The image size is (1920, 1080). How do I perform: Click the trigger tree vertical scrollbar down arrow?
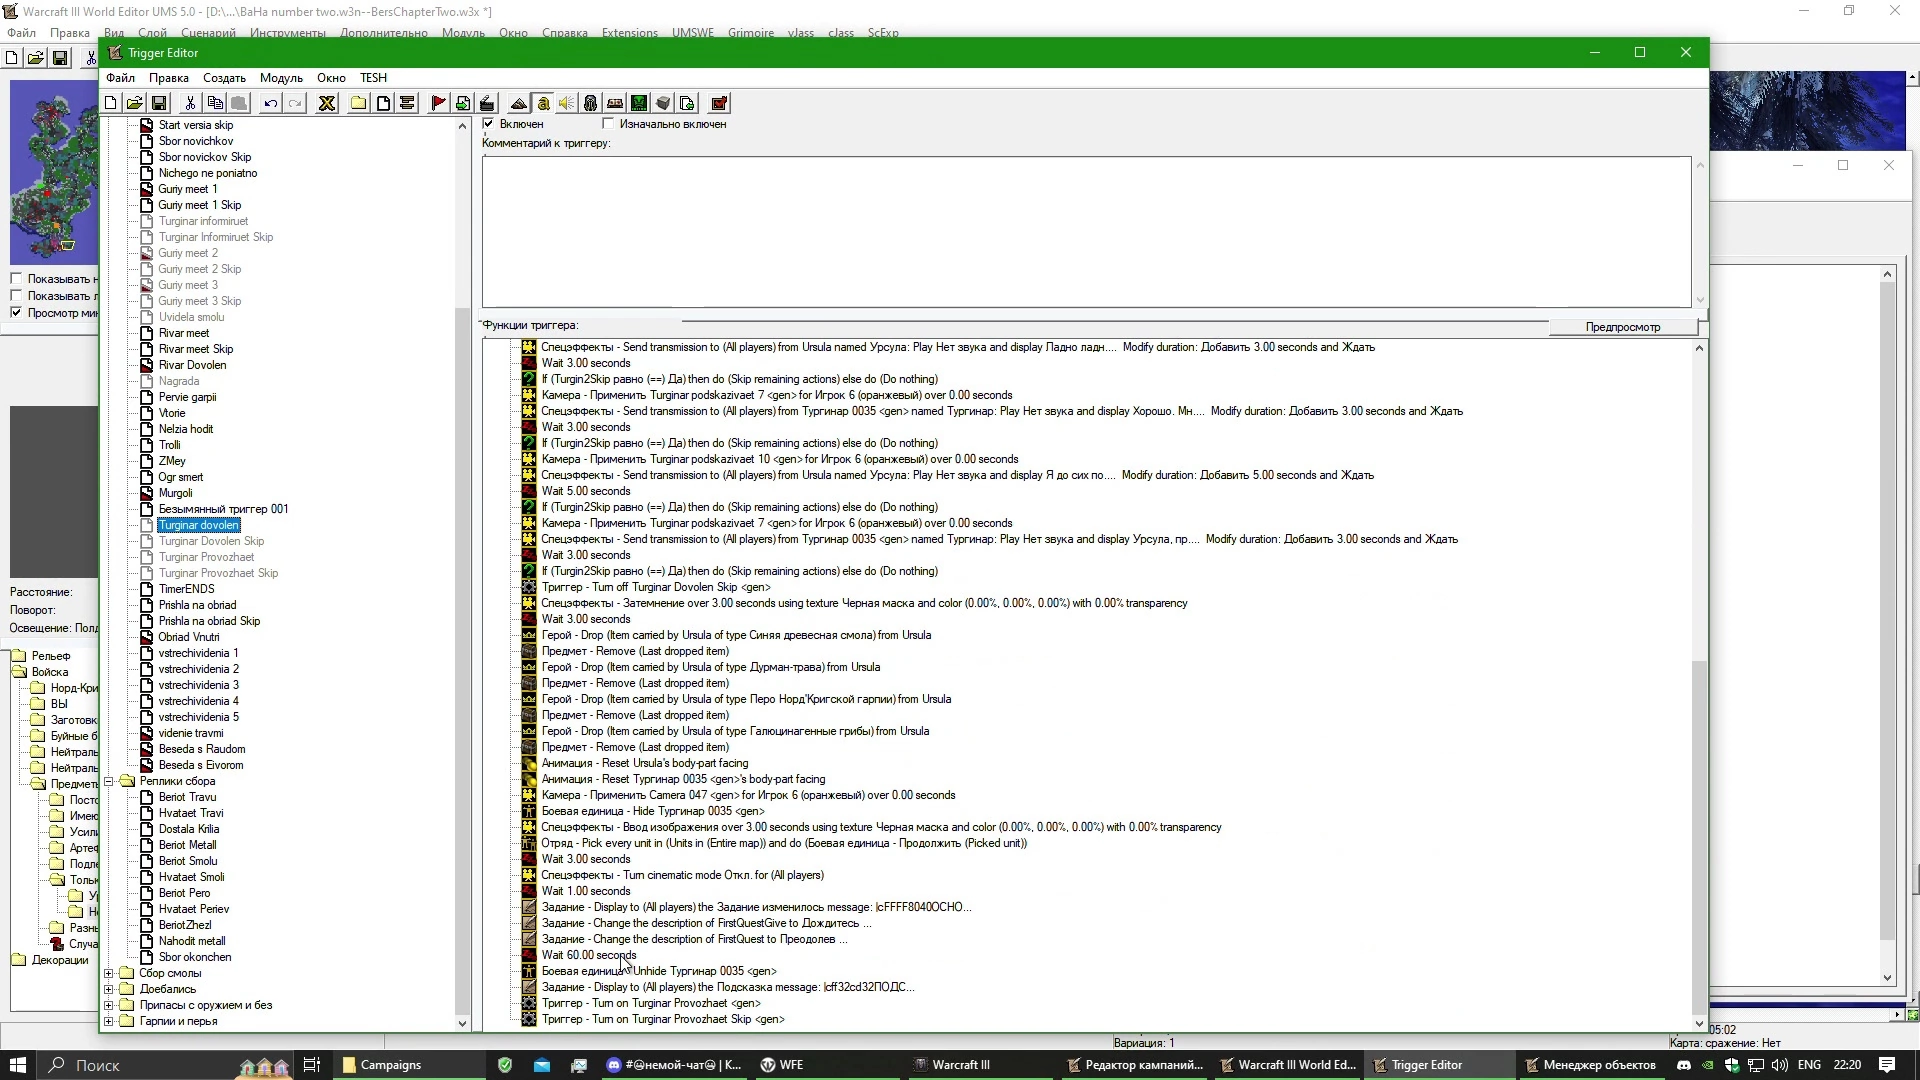(462, 1023)
